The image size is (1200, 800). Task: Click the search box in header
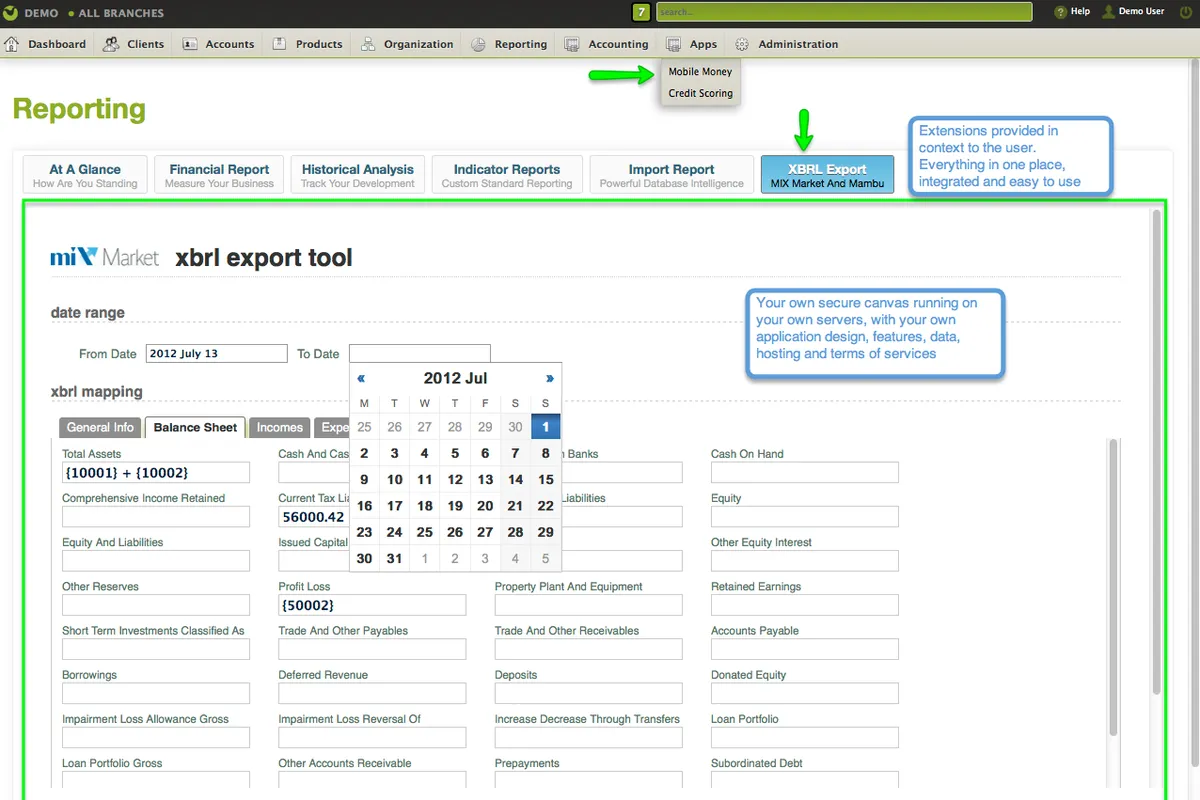coord(844,12)
